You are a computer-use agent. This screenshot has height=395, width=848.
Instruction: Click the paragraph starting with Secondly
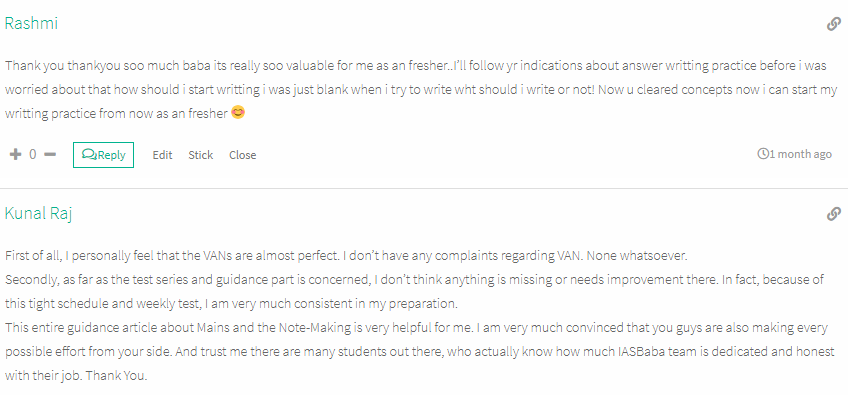tap(414, 292)
